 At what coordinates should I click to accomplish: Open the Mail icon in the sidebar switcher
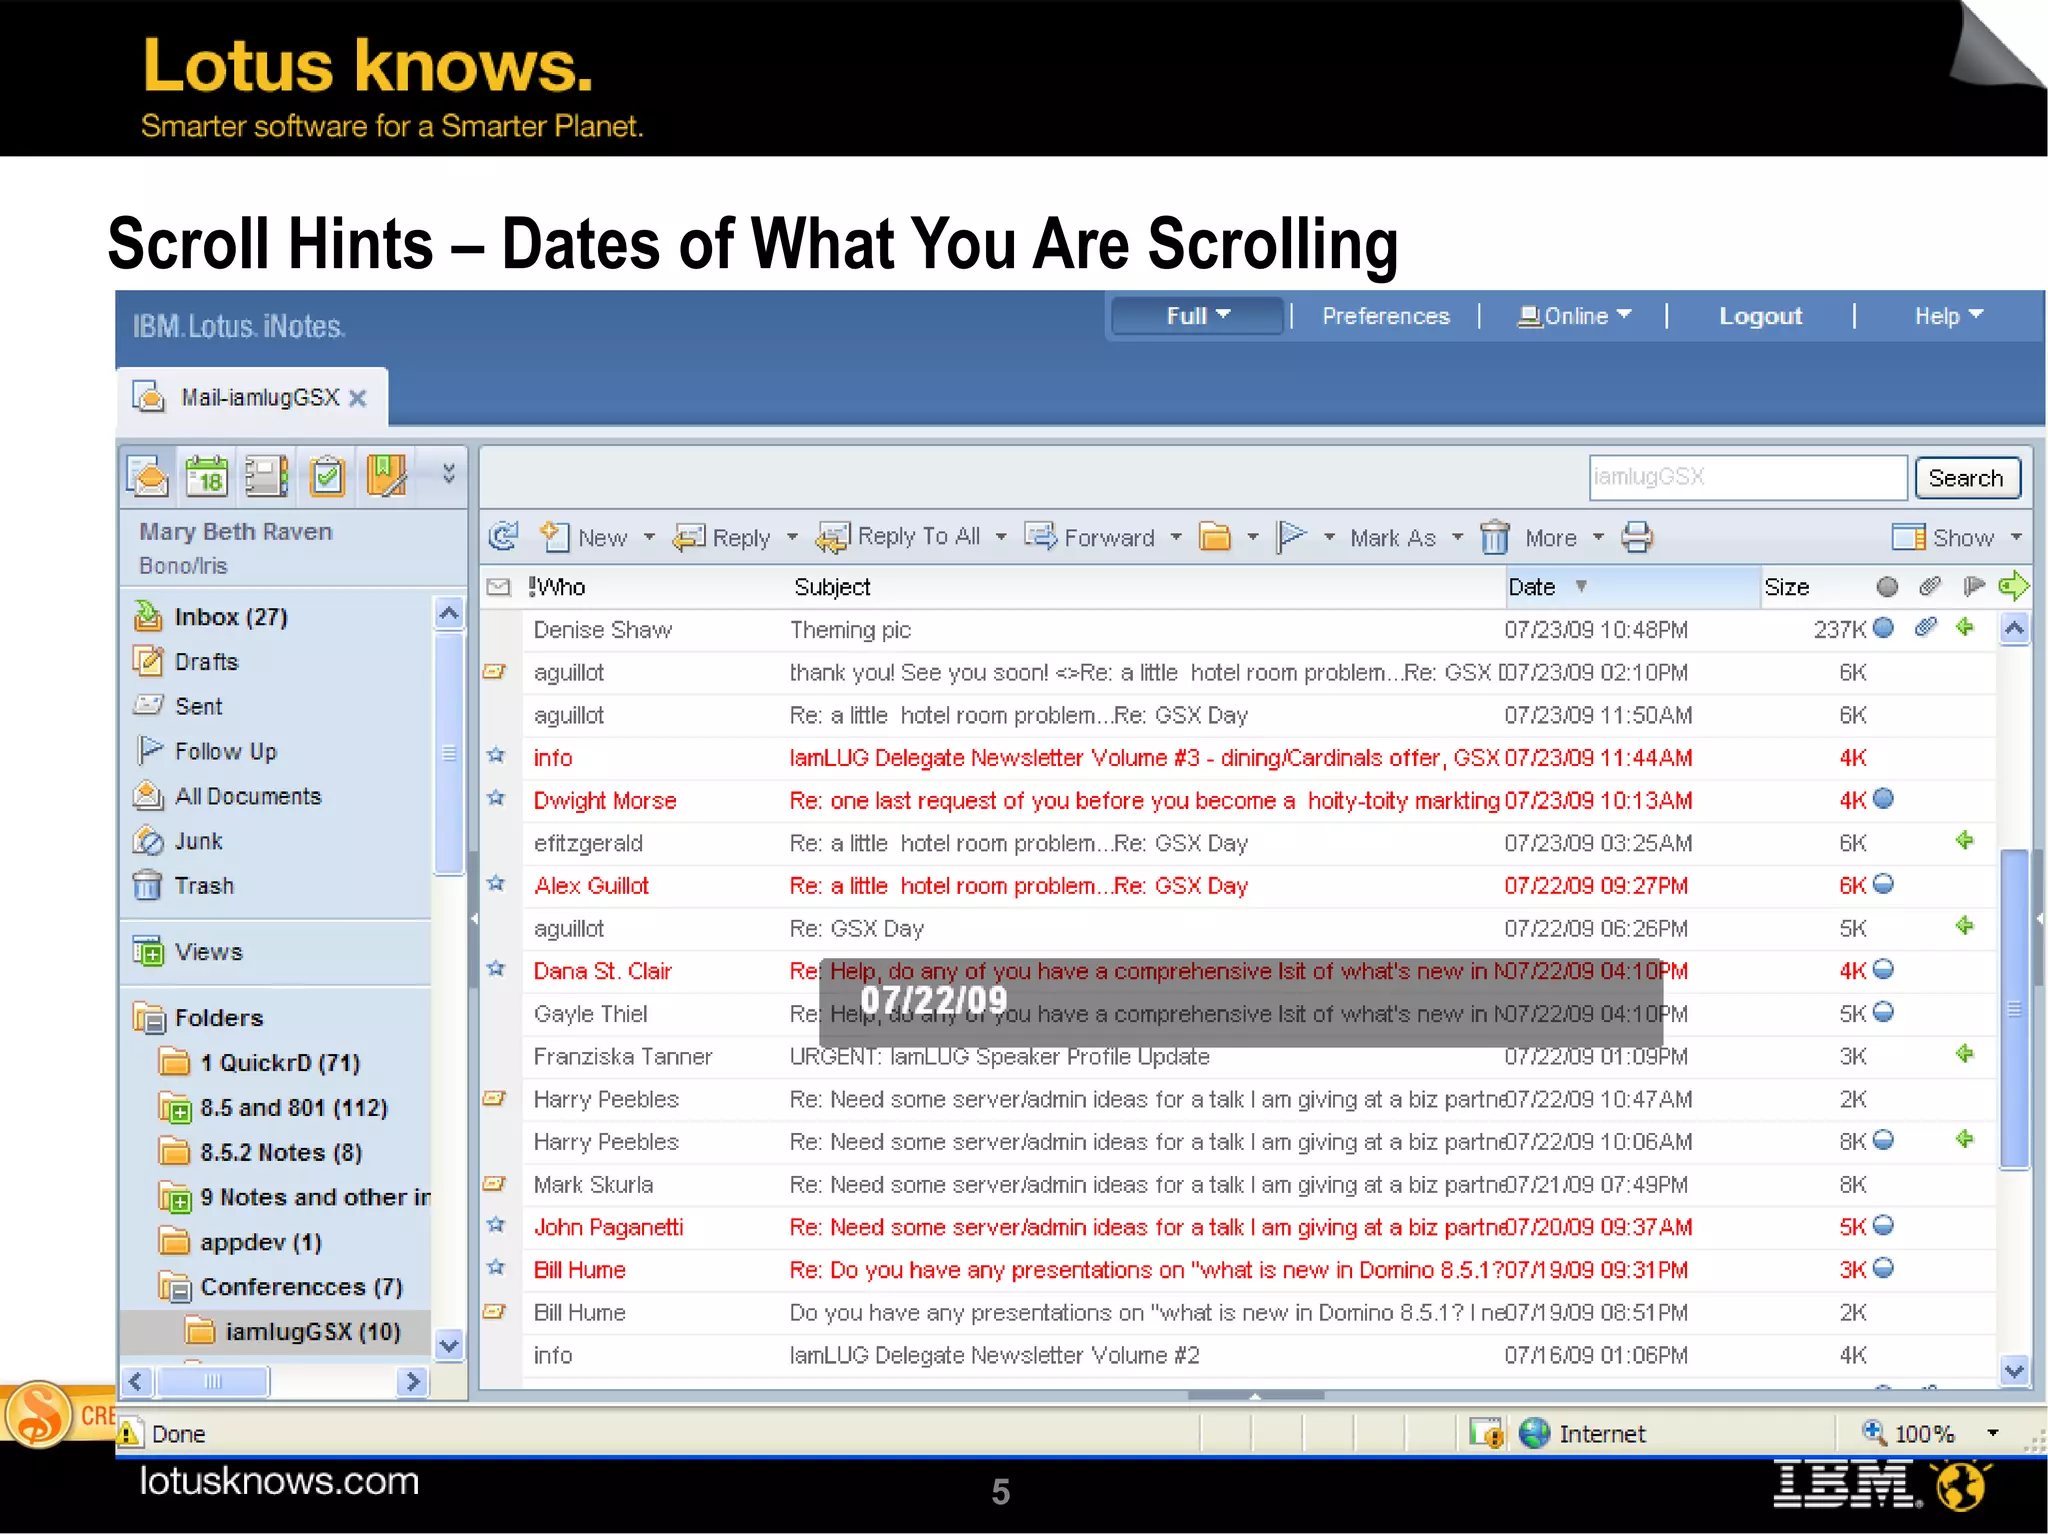point(148,476)
